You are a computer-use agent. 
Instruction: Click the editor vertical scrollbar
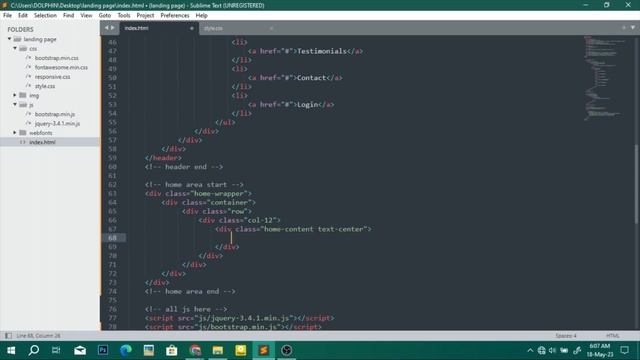pyautogui.click(x=636, y=184)
